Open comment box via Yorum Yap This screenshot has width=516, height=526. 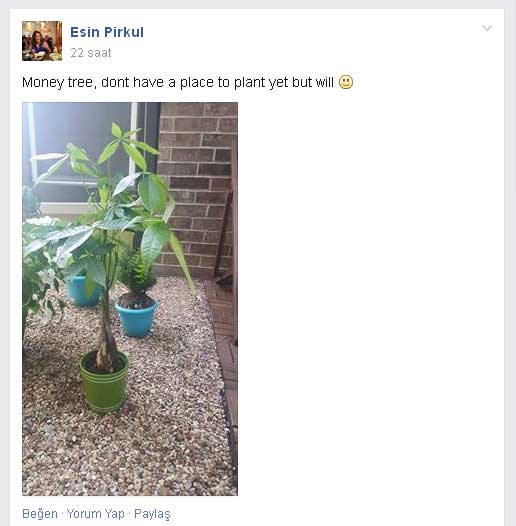click(96, 514)
